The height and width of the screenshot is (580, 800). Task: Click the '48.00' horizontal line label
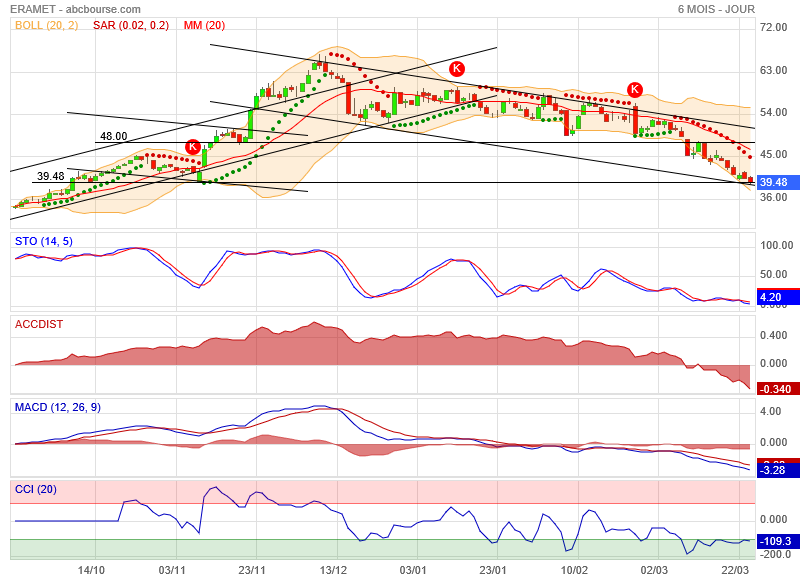click(x=113, y=136)
